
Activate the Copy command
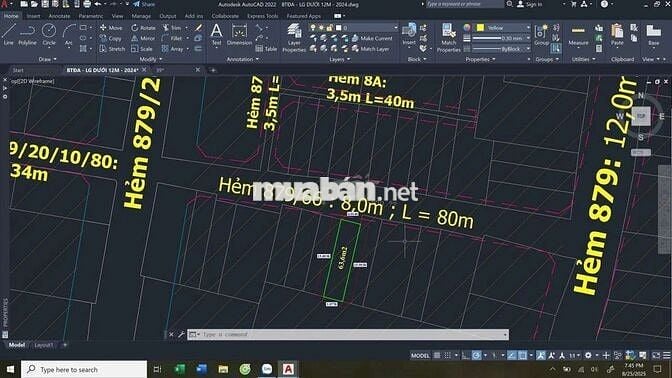coord(111,38)
